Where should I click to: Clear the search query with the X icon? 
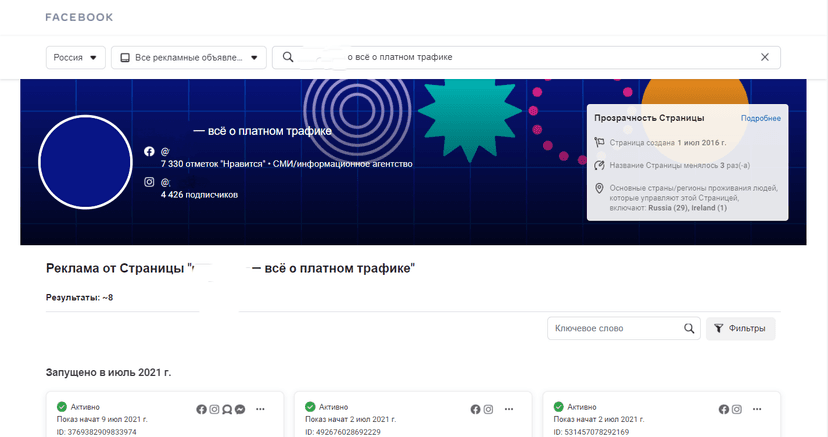(765, 57)
